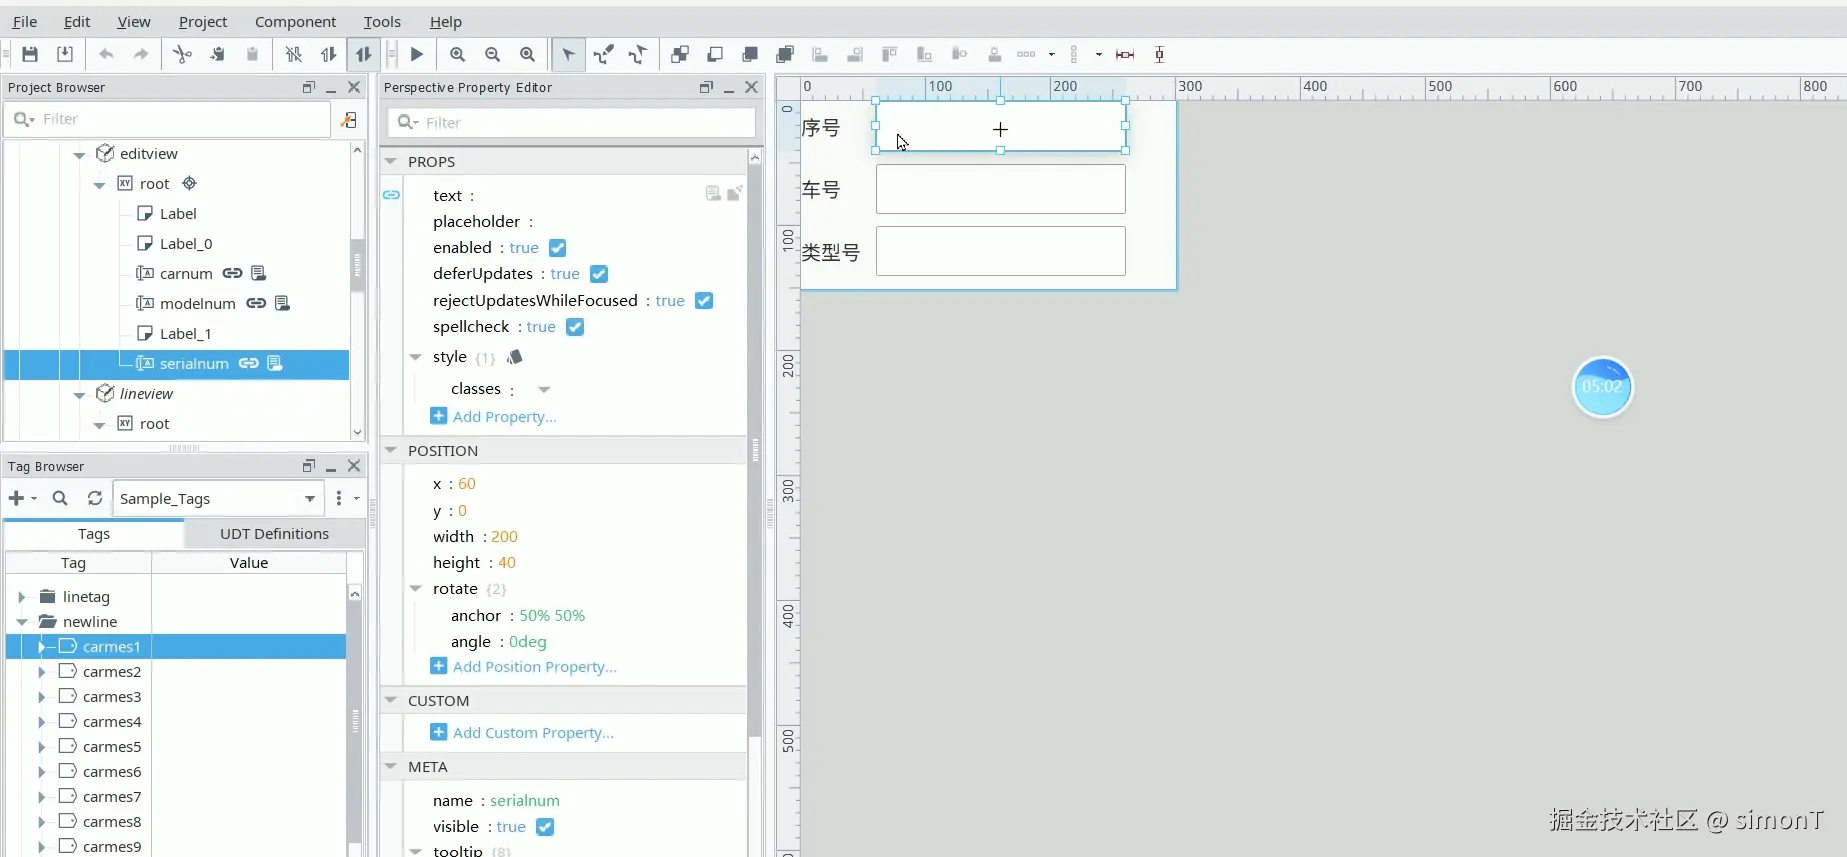Click the text input beside 车号 on the canvas
The width and height of the screenshot is (1847, 857).
[1000, 189]
